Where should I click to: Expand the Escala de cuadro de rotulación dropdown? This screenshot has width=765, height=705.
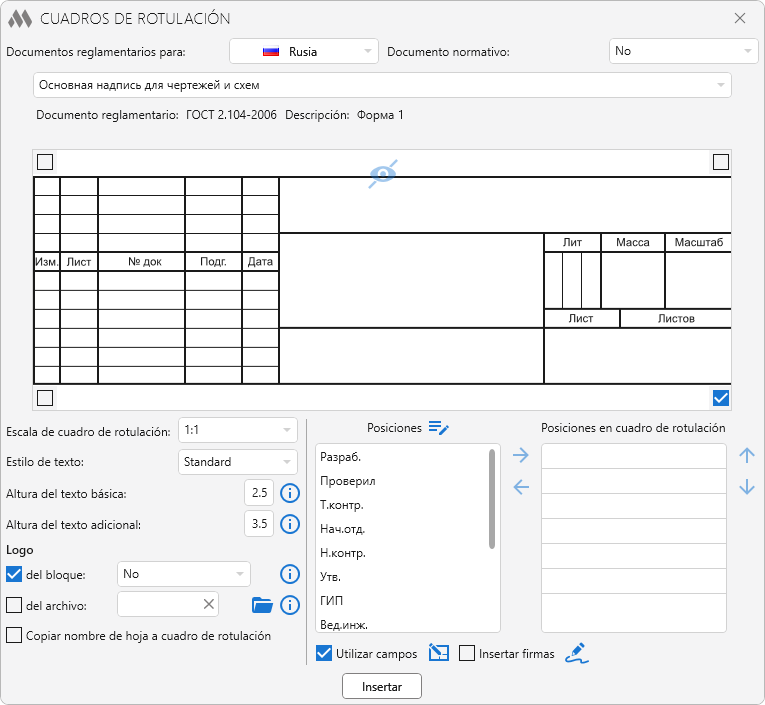pyautogui.click(x=238, y=430)
